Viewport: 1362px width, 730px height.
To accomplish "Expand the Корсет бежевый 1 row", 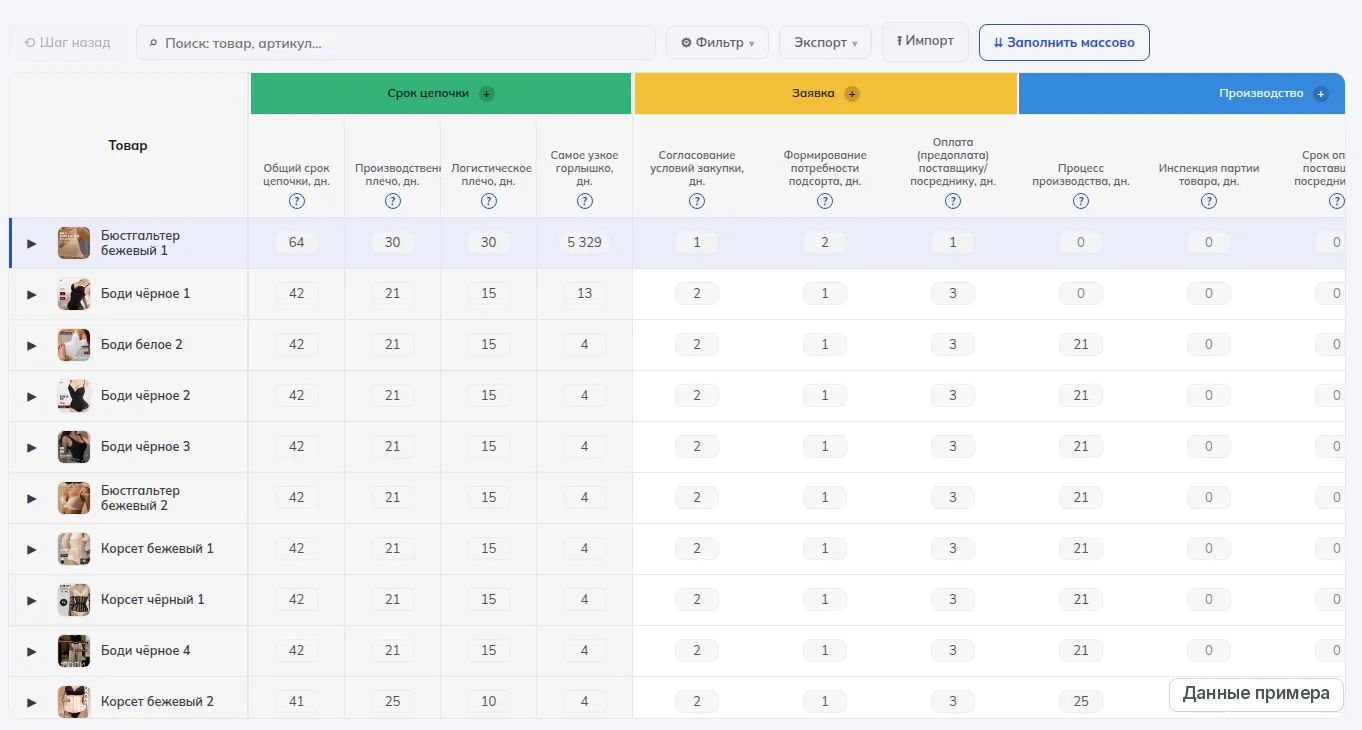I will (32, 549).
